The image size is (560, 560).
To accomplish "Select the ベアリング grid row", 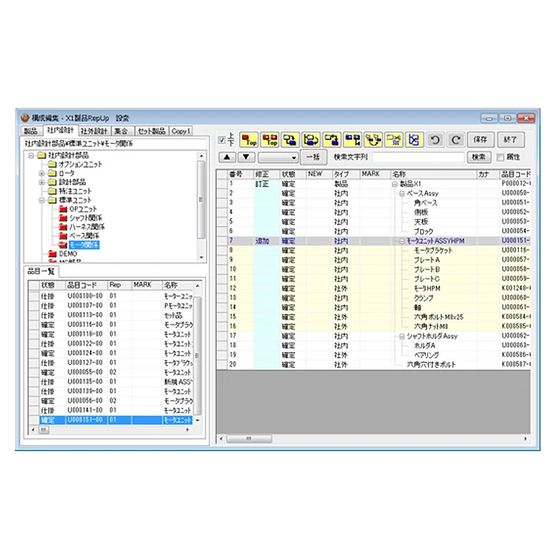I will (374, 355).
